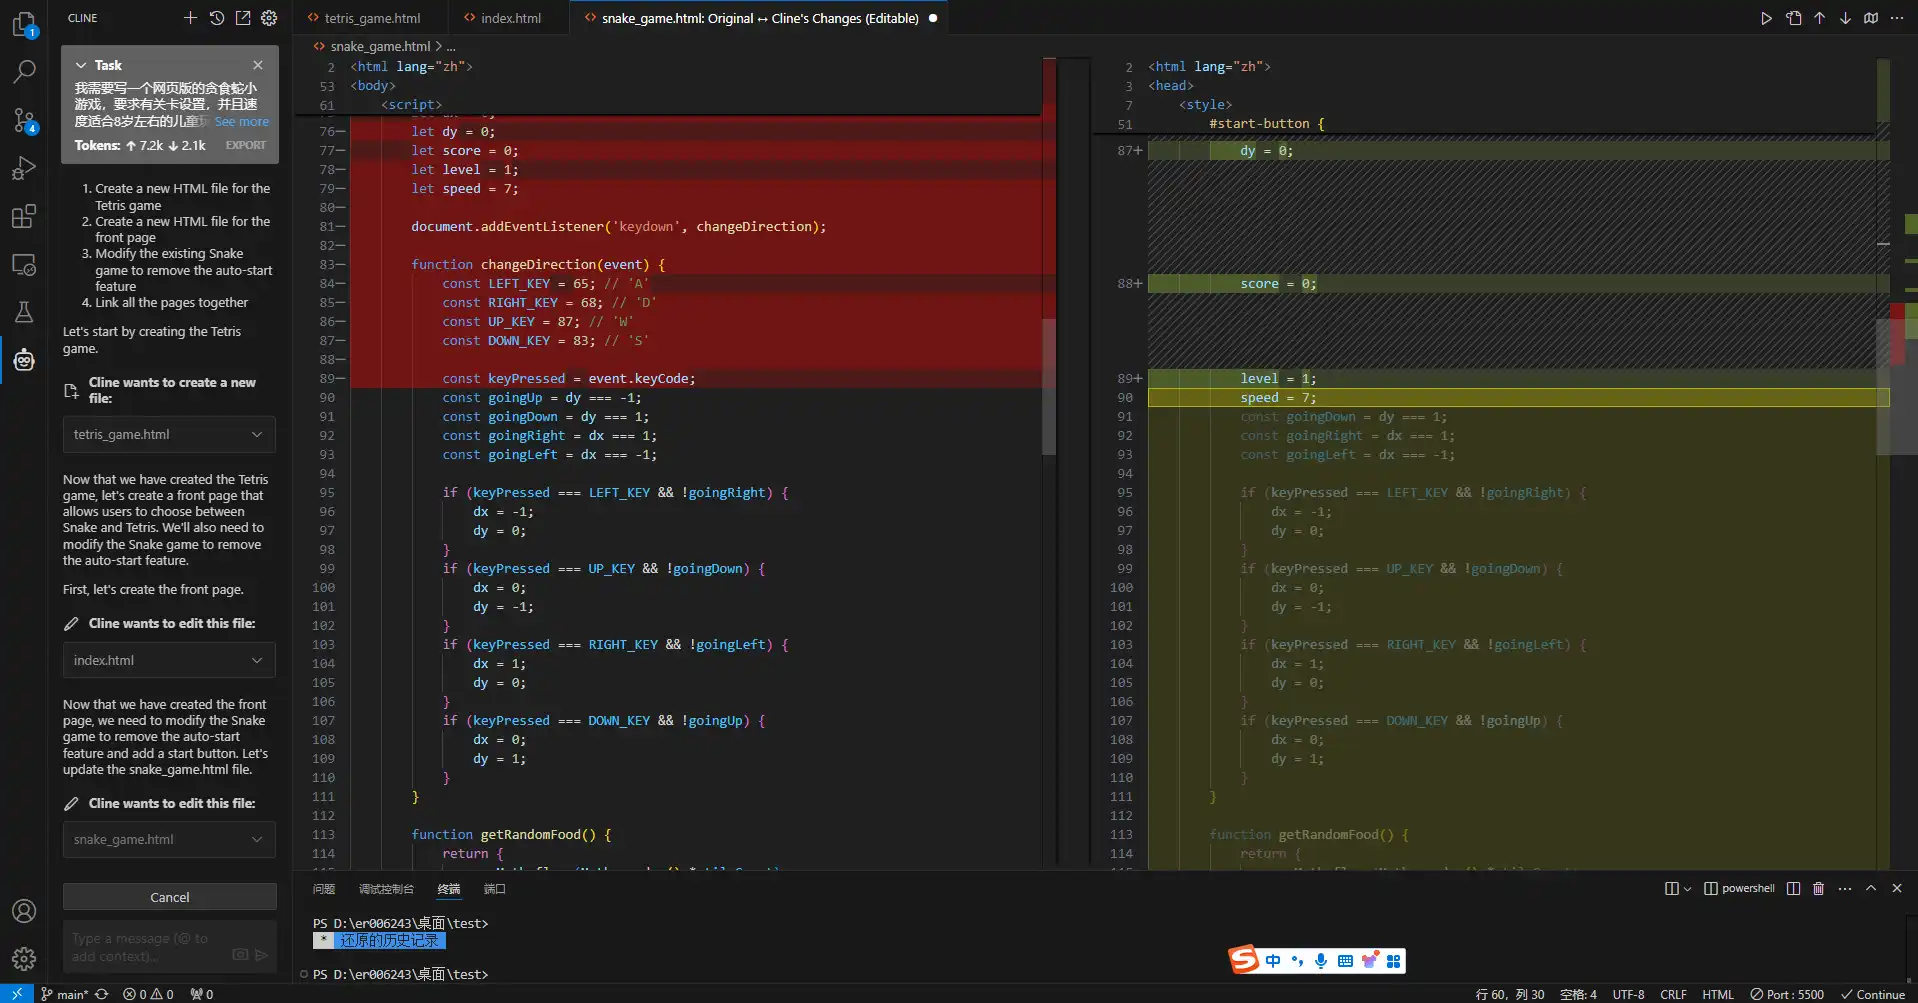
Task: Open the Cline robot view
Action: 24,361
